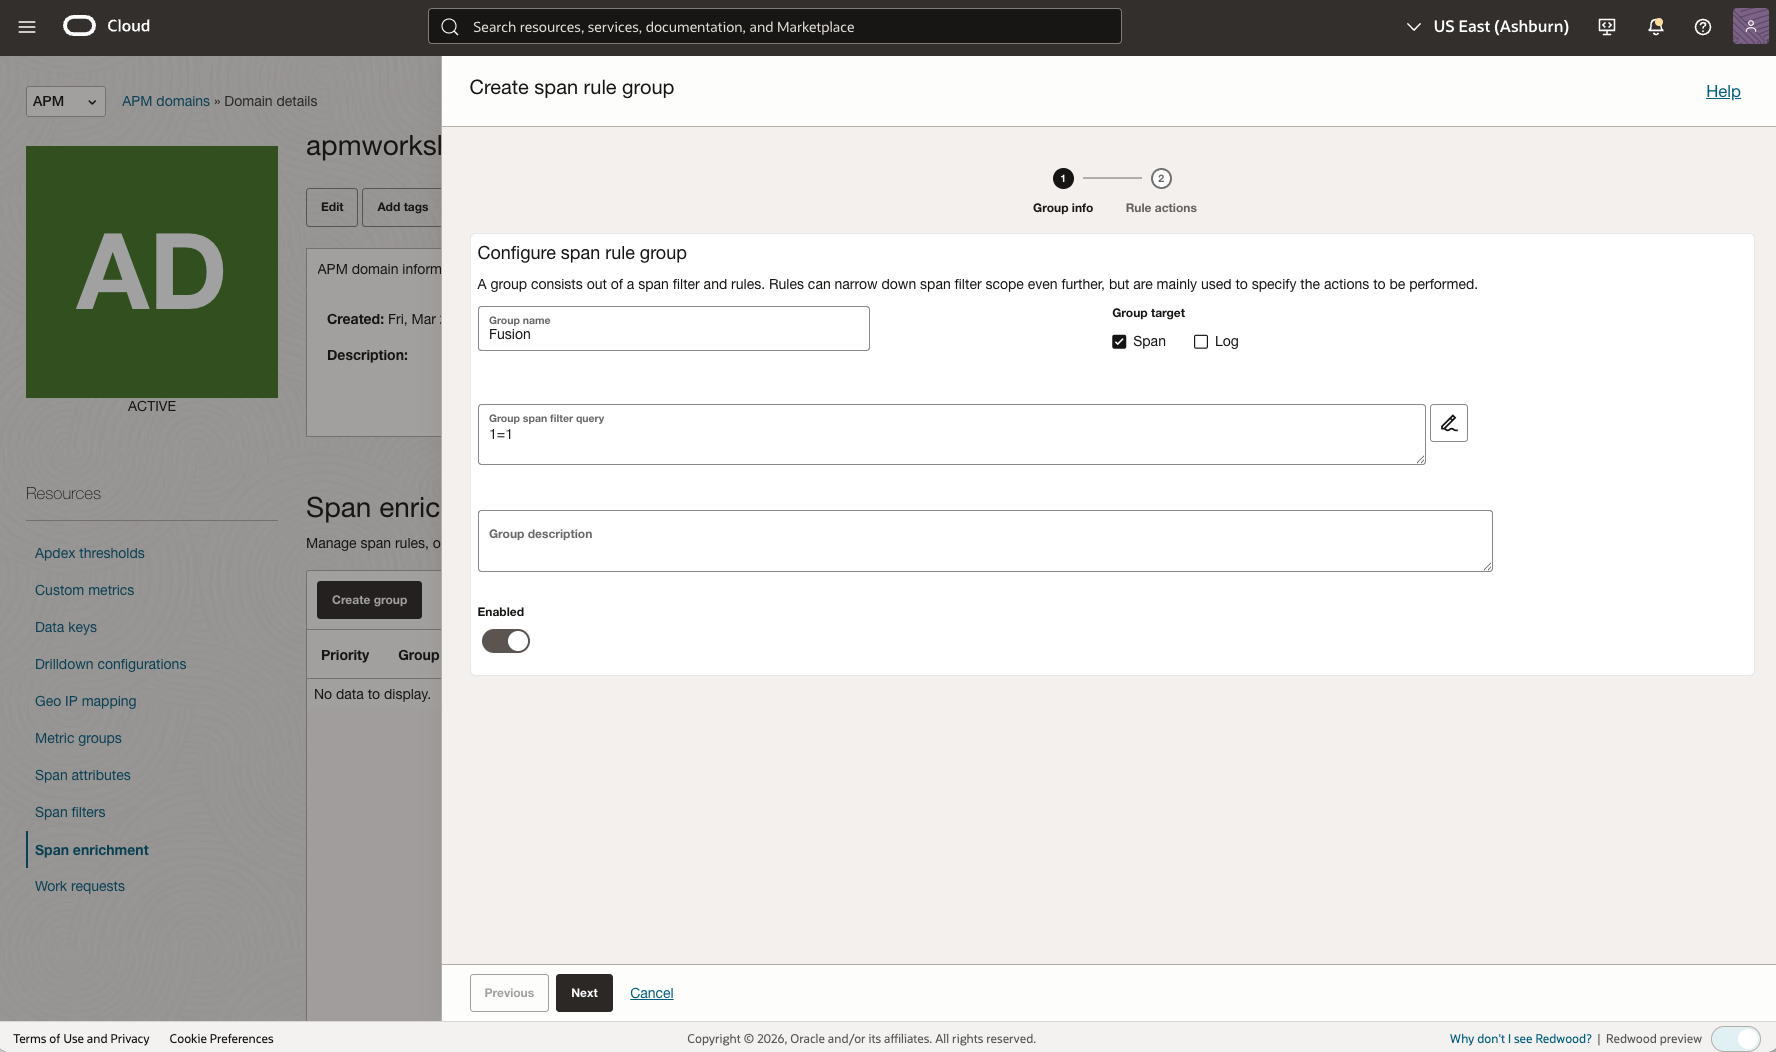Screen dimensions: 1776x1052
Task: Click the Next button
Action: coord(584,992)
